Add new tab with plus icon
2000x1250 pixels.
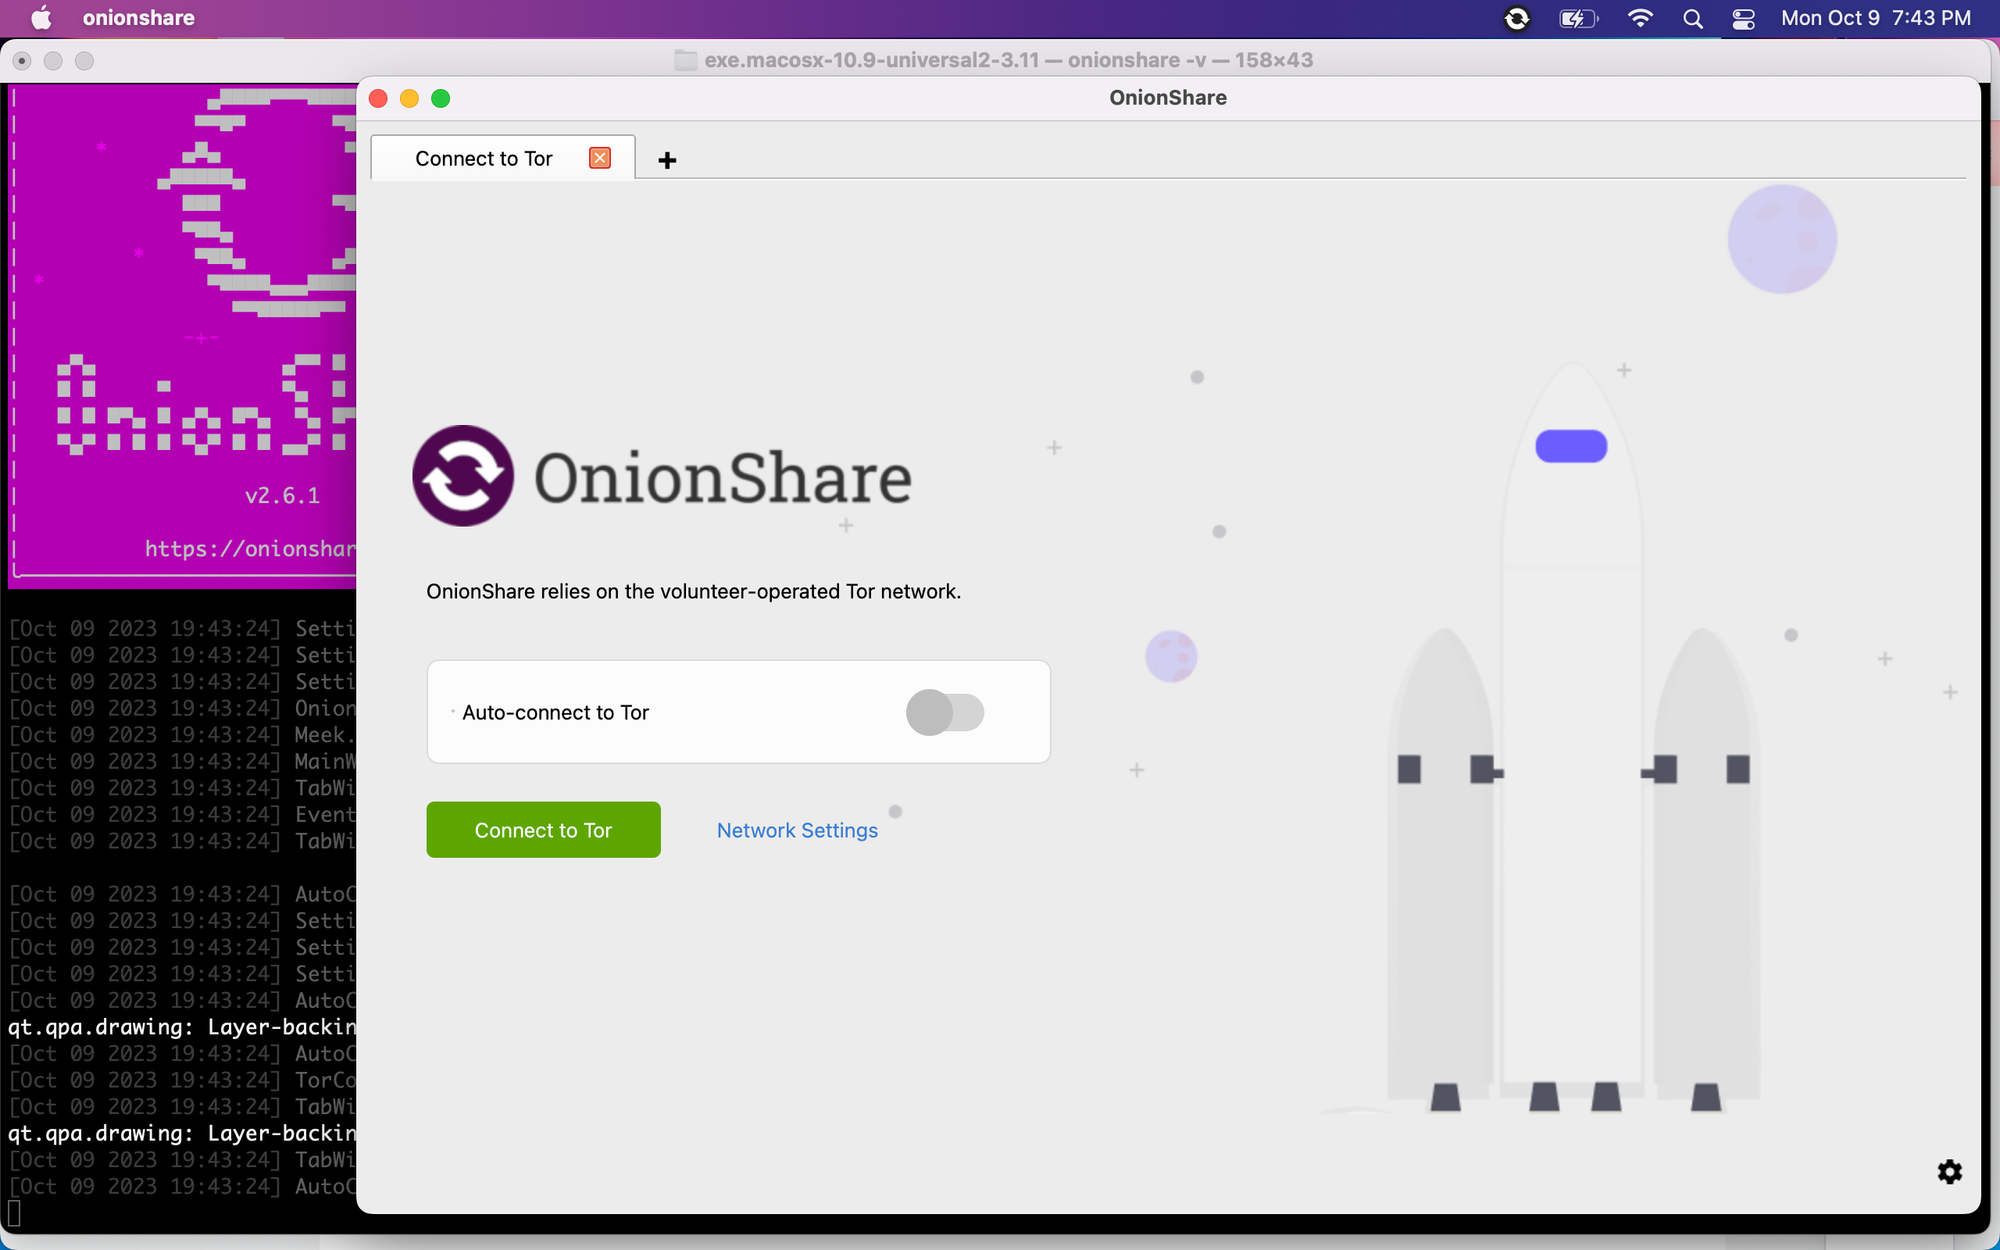tap(667, 160)
